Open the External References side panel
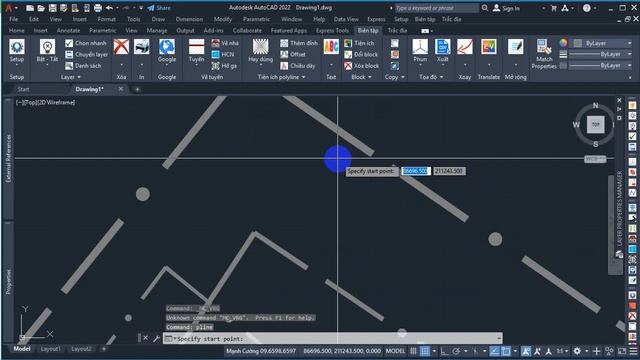The height and width of the screenshot is (360, 640). [9, 158]
